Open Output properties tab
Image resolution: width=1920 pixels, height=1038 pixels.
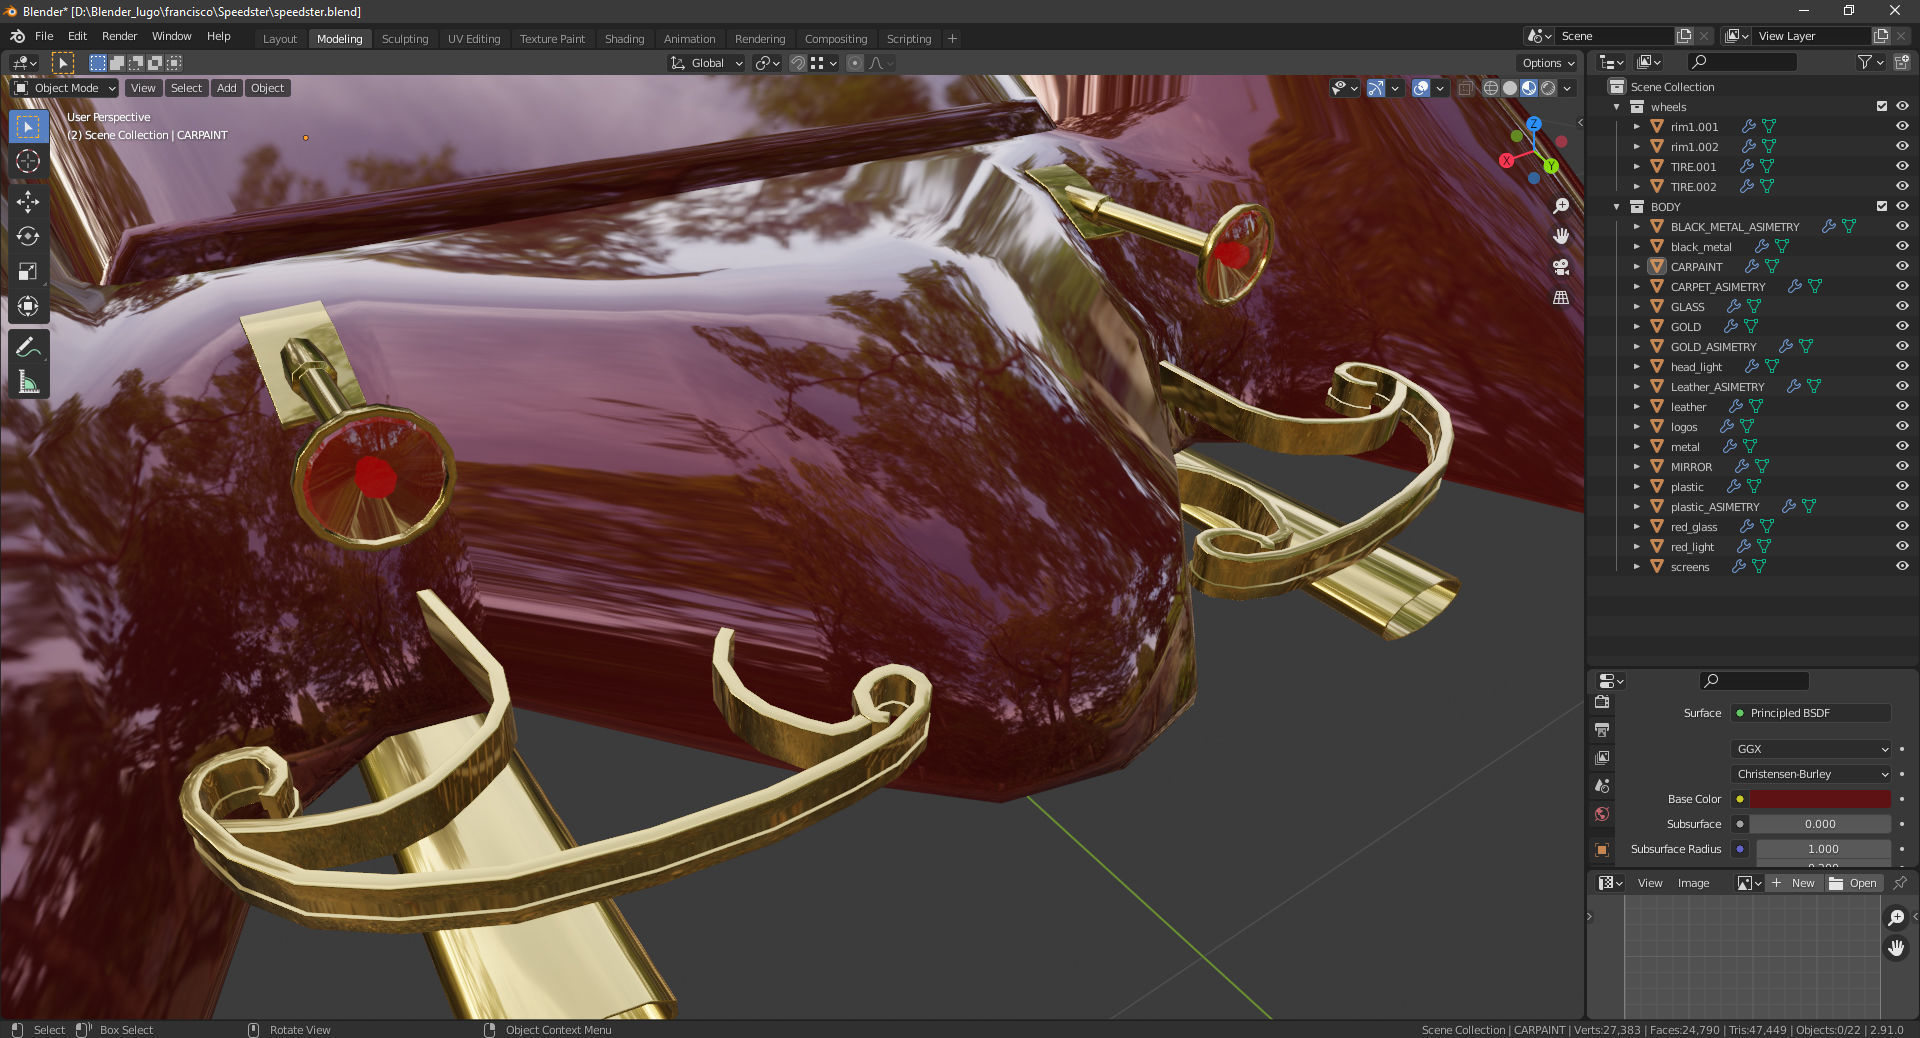coord(1602,731)
